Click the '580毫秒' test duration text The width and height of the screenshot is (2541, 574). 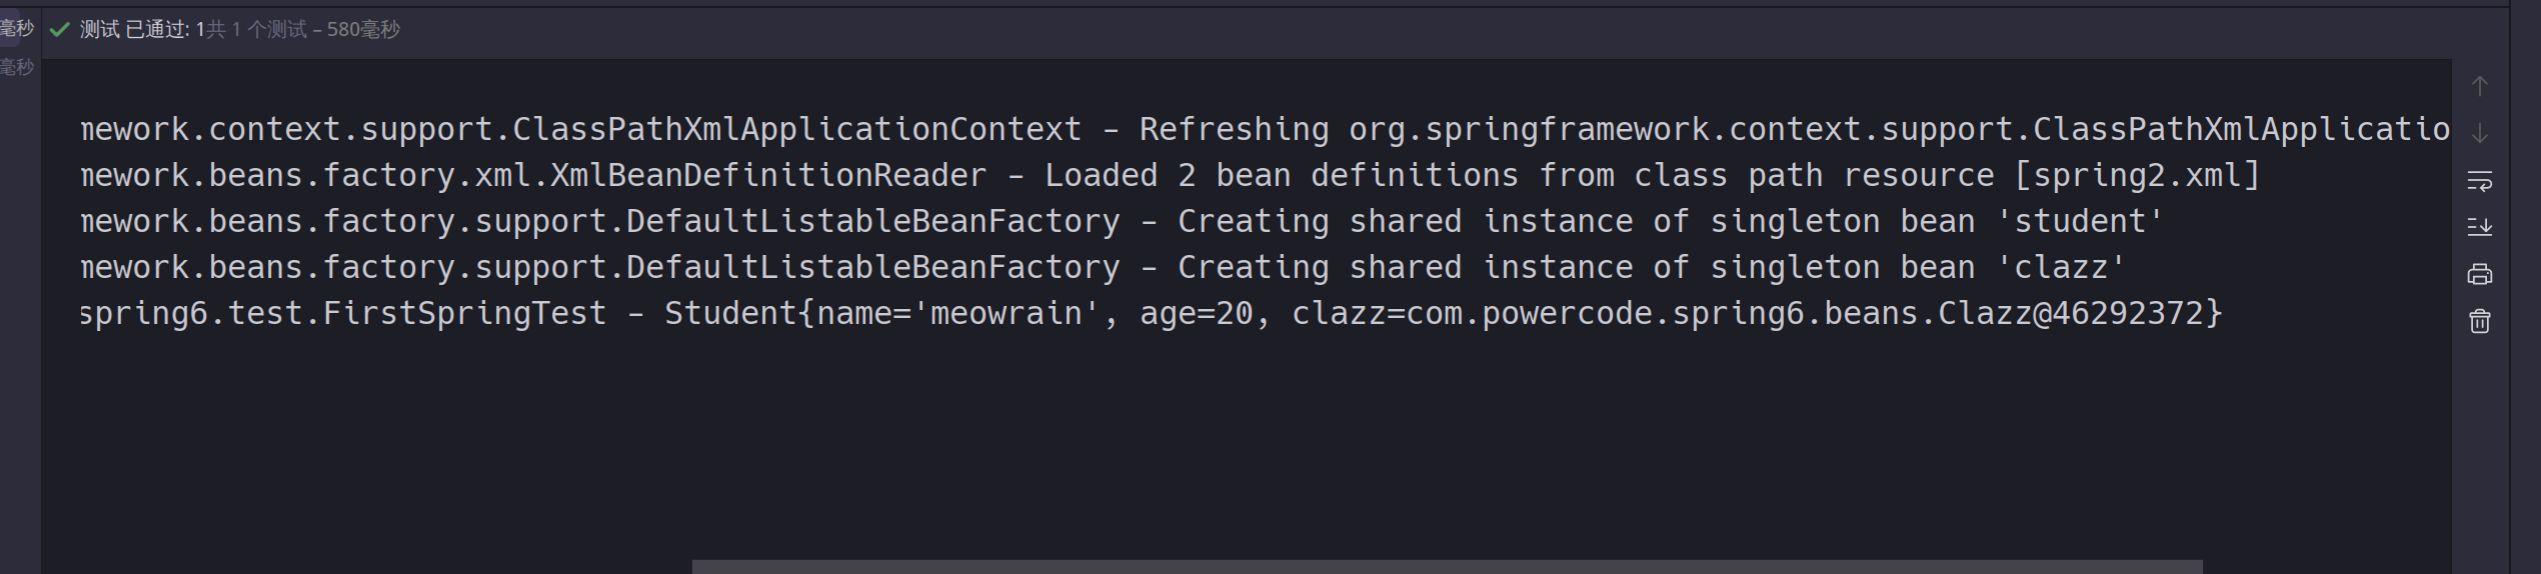(363, 30)
